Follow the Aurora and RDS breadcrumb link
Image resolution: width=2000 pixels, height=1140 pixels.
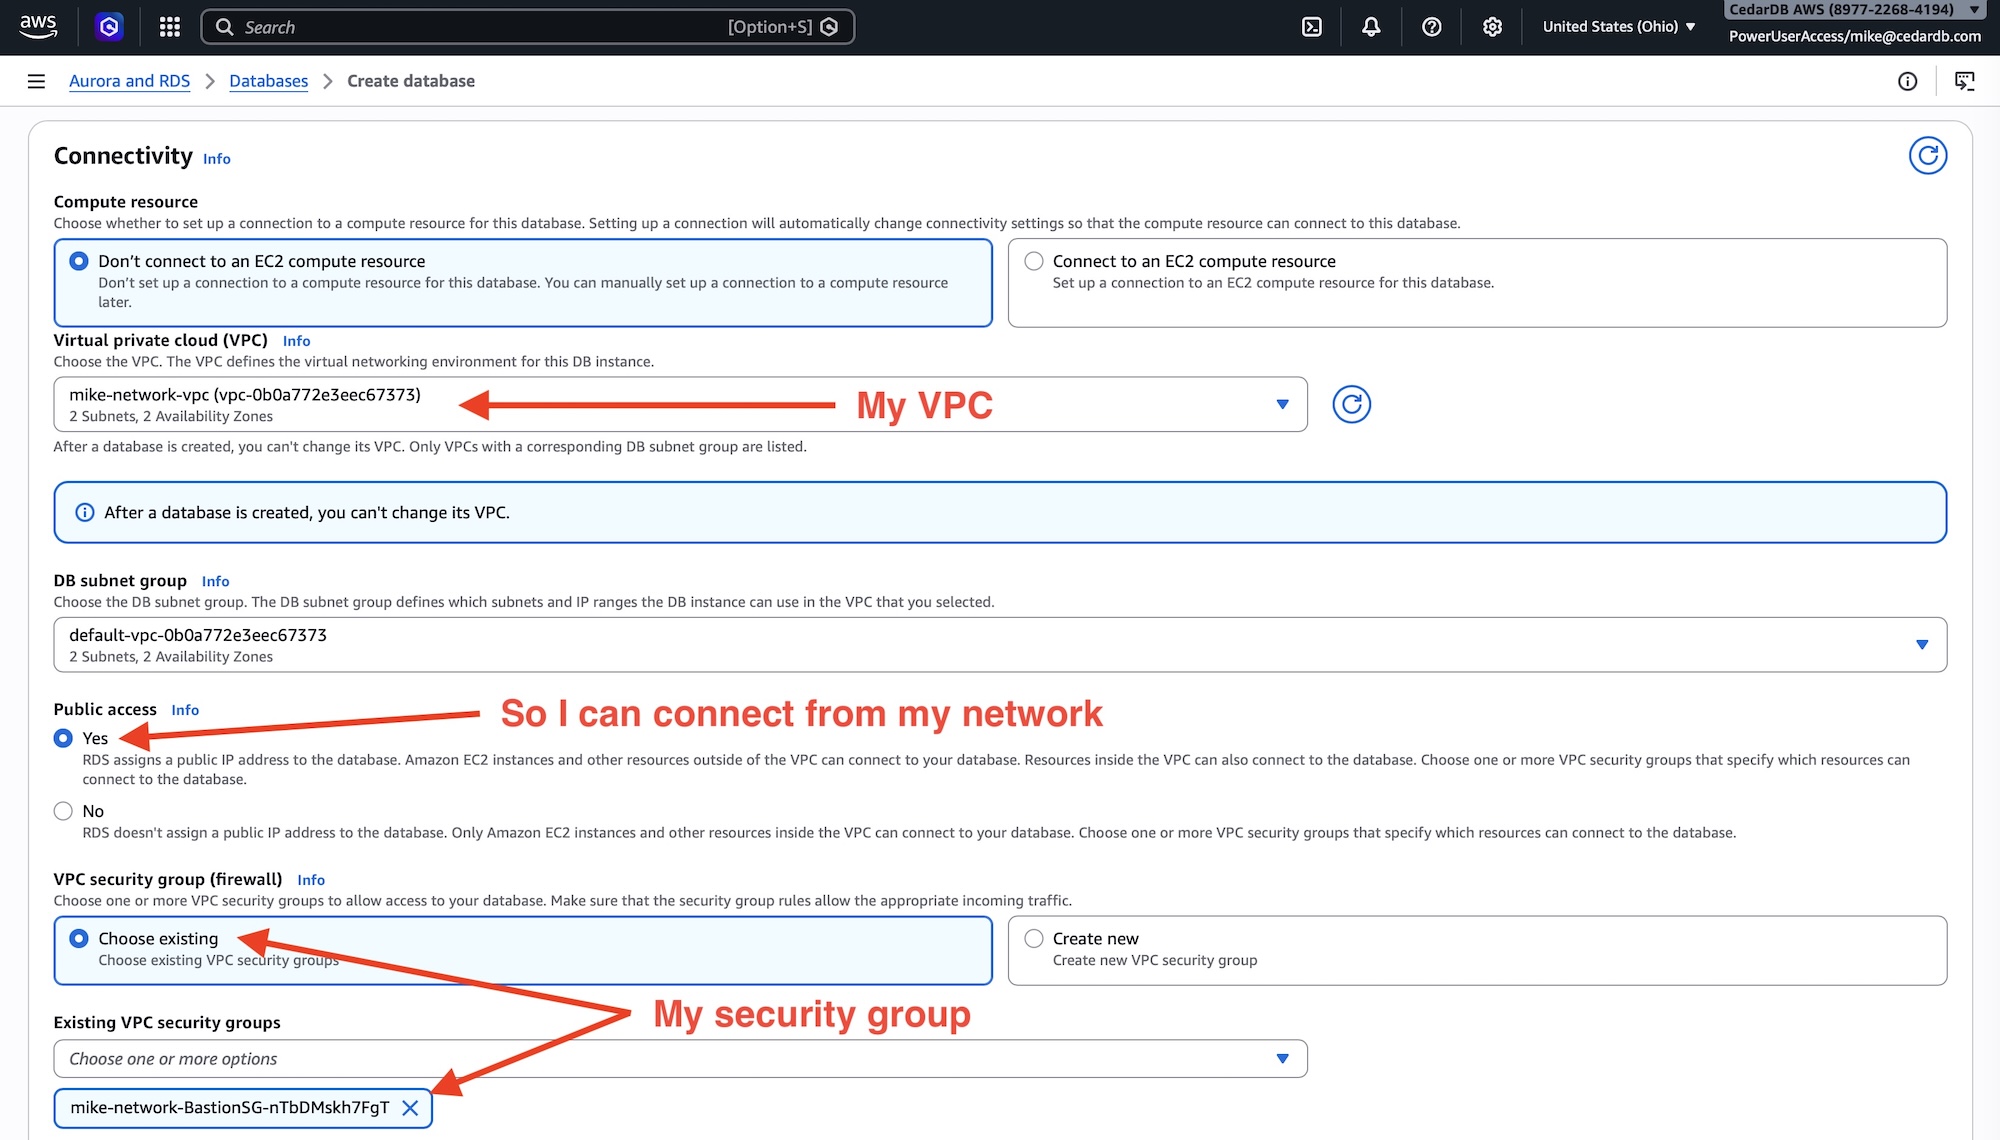[x=129, y=81]
